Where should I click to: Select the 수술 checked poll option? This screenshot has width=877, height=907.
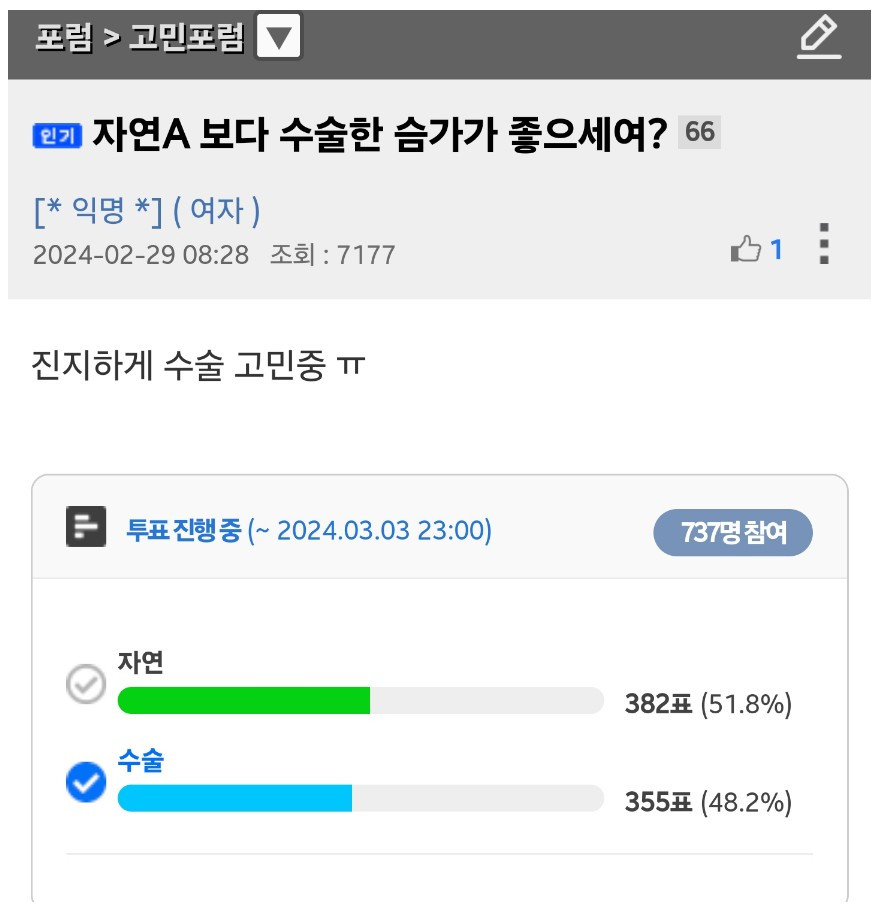(x=86, y=782)
